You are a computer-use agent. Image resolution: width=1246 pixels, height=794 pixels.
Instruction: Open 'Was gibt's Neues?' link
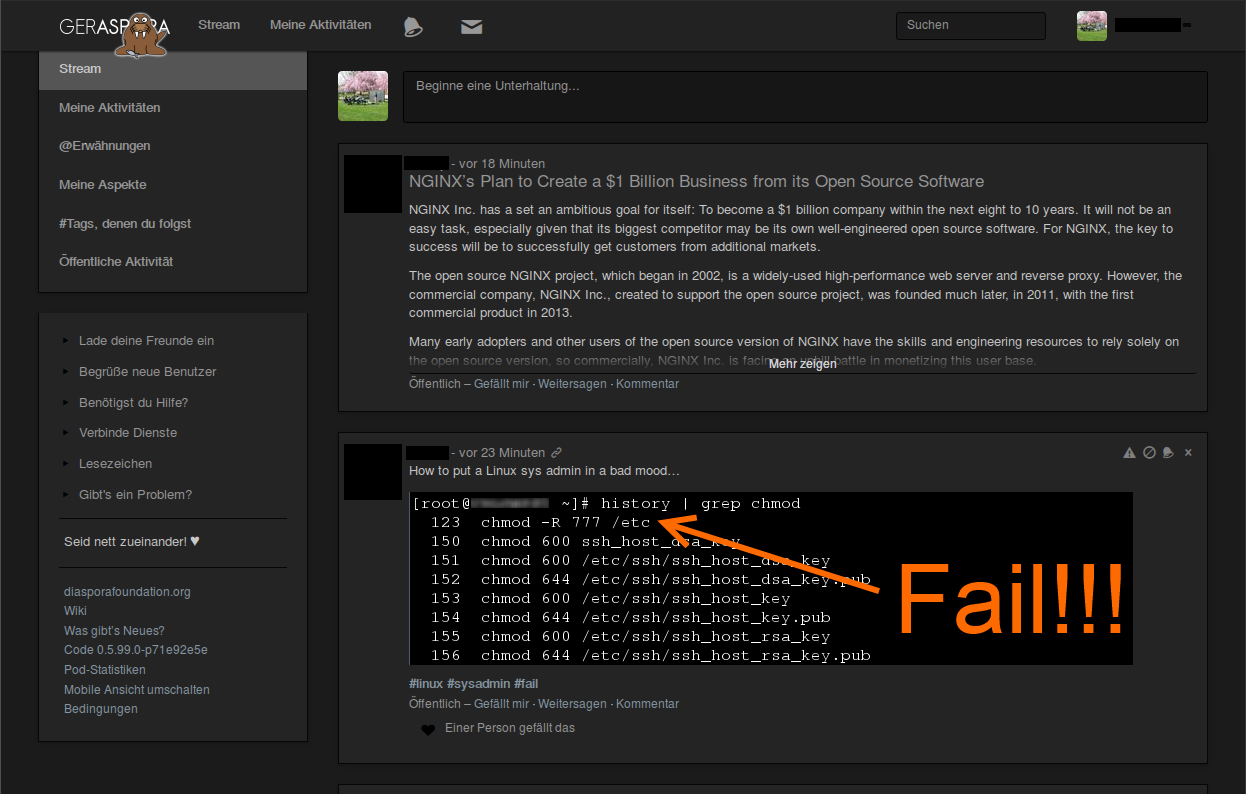coord(114,631)
